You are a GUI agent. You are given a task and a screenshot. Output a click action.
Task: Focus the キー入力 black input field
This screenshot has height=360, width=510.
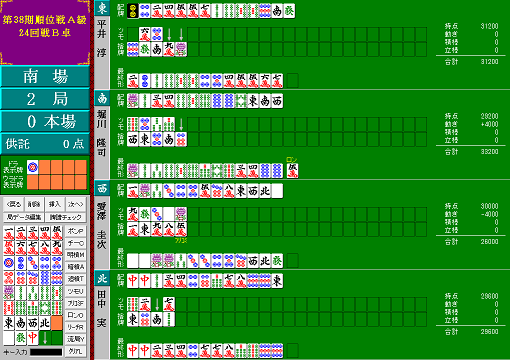tap(46, 352)
